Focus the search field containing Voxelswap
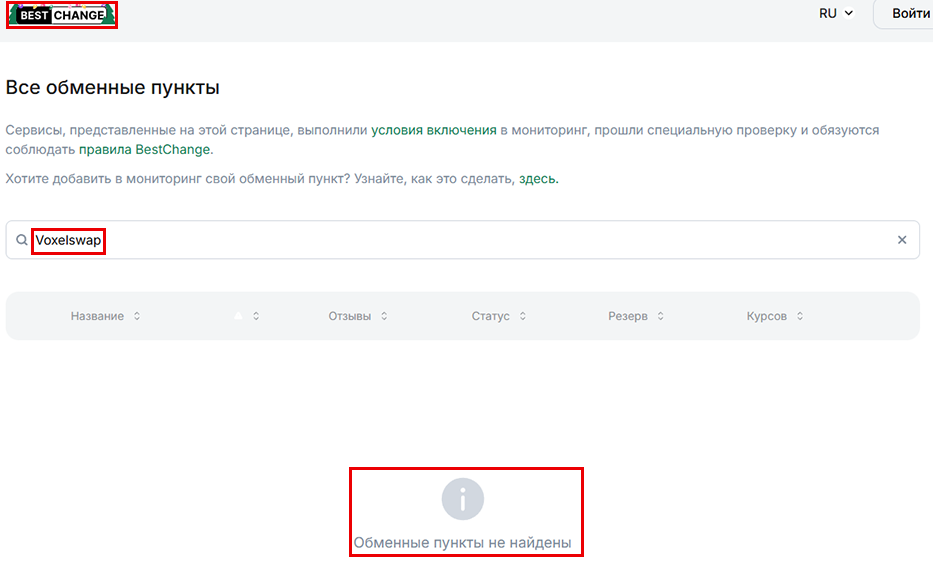Image resolution: width=933 pixels, height=580 pixels. tap(460, 240)
